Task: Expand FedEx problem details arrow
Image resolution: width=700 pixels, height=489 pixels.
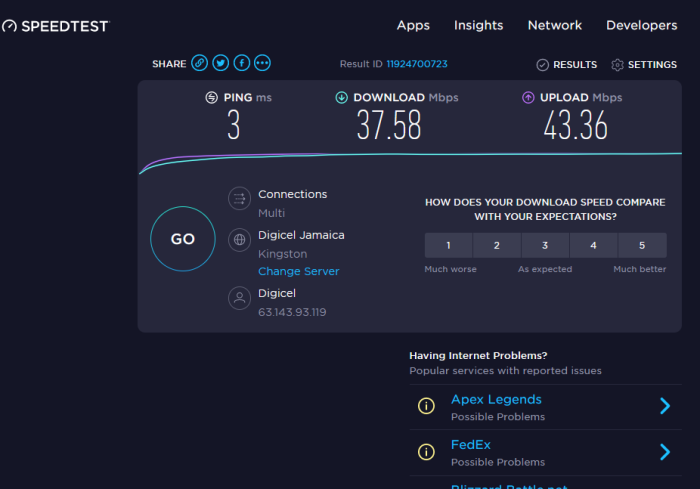Action: [x=664, y=452]
